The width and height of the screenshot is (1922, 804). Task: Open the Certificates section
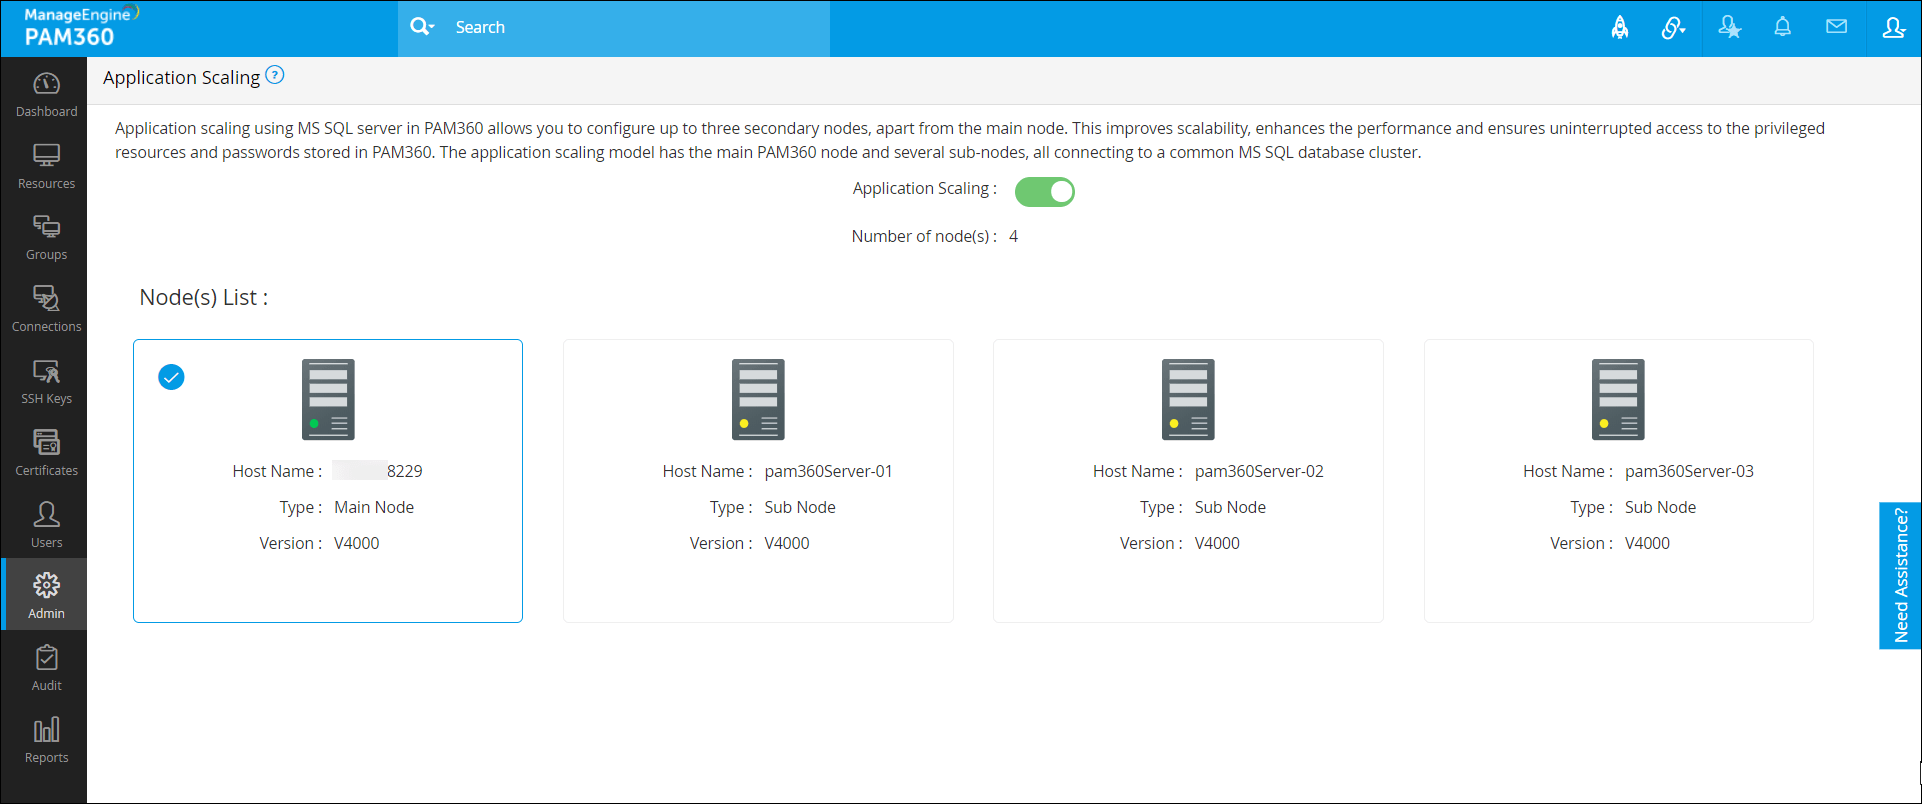46,454
